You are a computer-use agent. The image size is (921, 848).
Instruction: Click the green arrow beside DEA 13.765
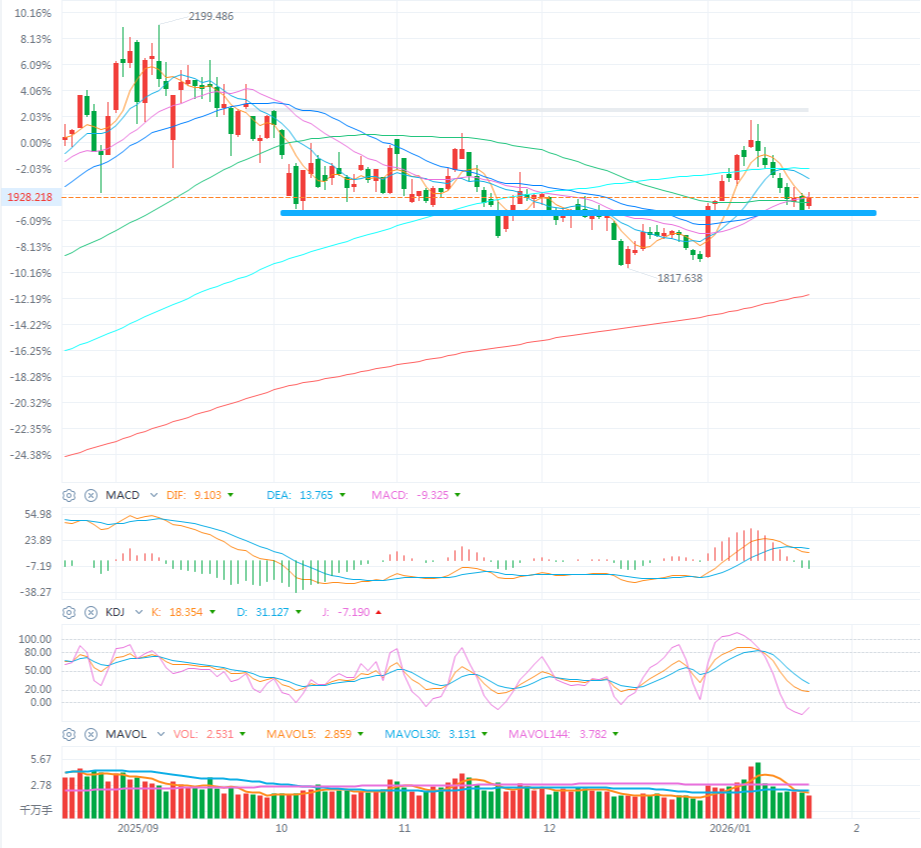(x=342, y=495)
